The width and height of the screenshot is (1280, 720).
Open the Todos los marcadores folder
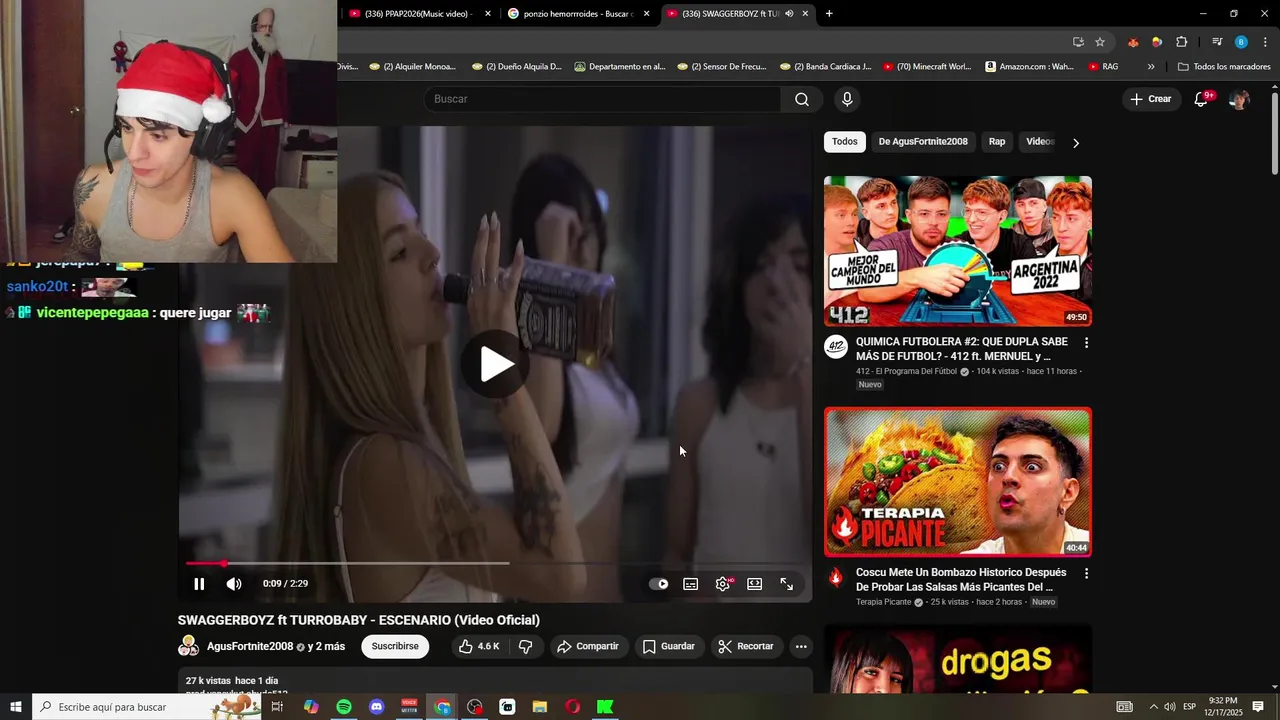click(x=1224, y=67)
